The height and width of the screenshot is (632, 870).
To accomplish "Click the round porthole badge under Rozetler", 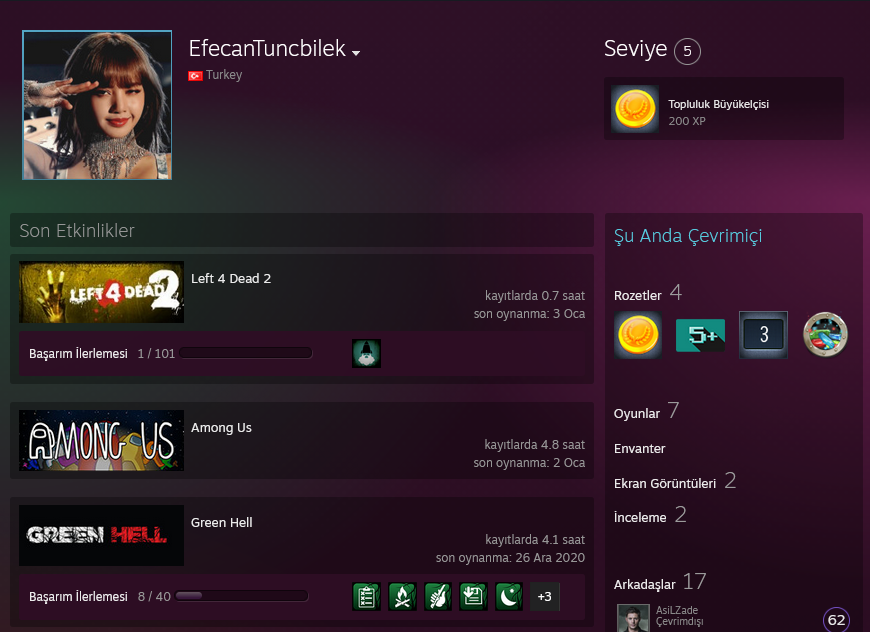I will (x=826, y=335).
